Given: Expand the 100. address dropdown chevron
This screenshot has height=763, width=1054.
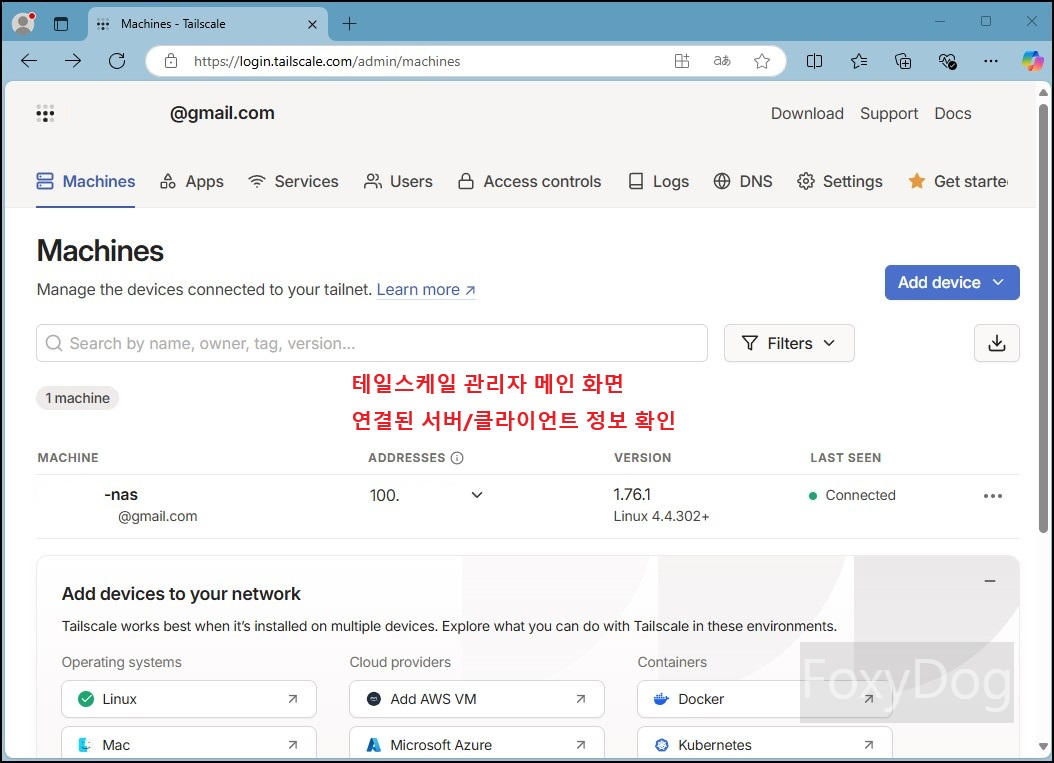Looking at the screenshot, I should click(477, 495).
